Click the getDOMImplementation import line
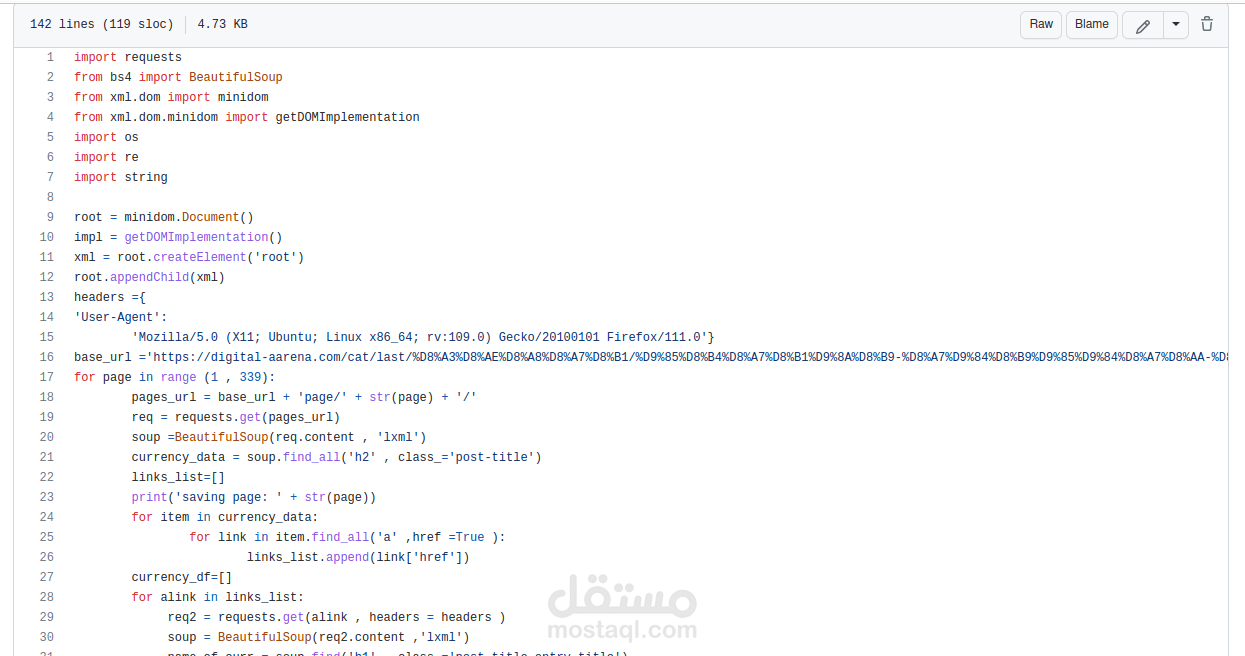 pos(247,117)
